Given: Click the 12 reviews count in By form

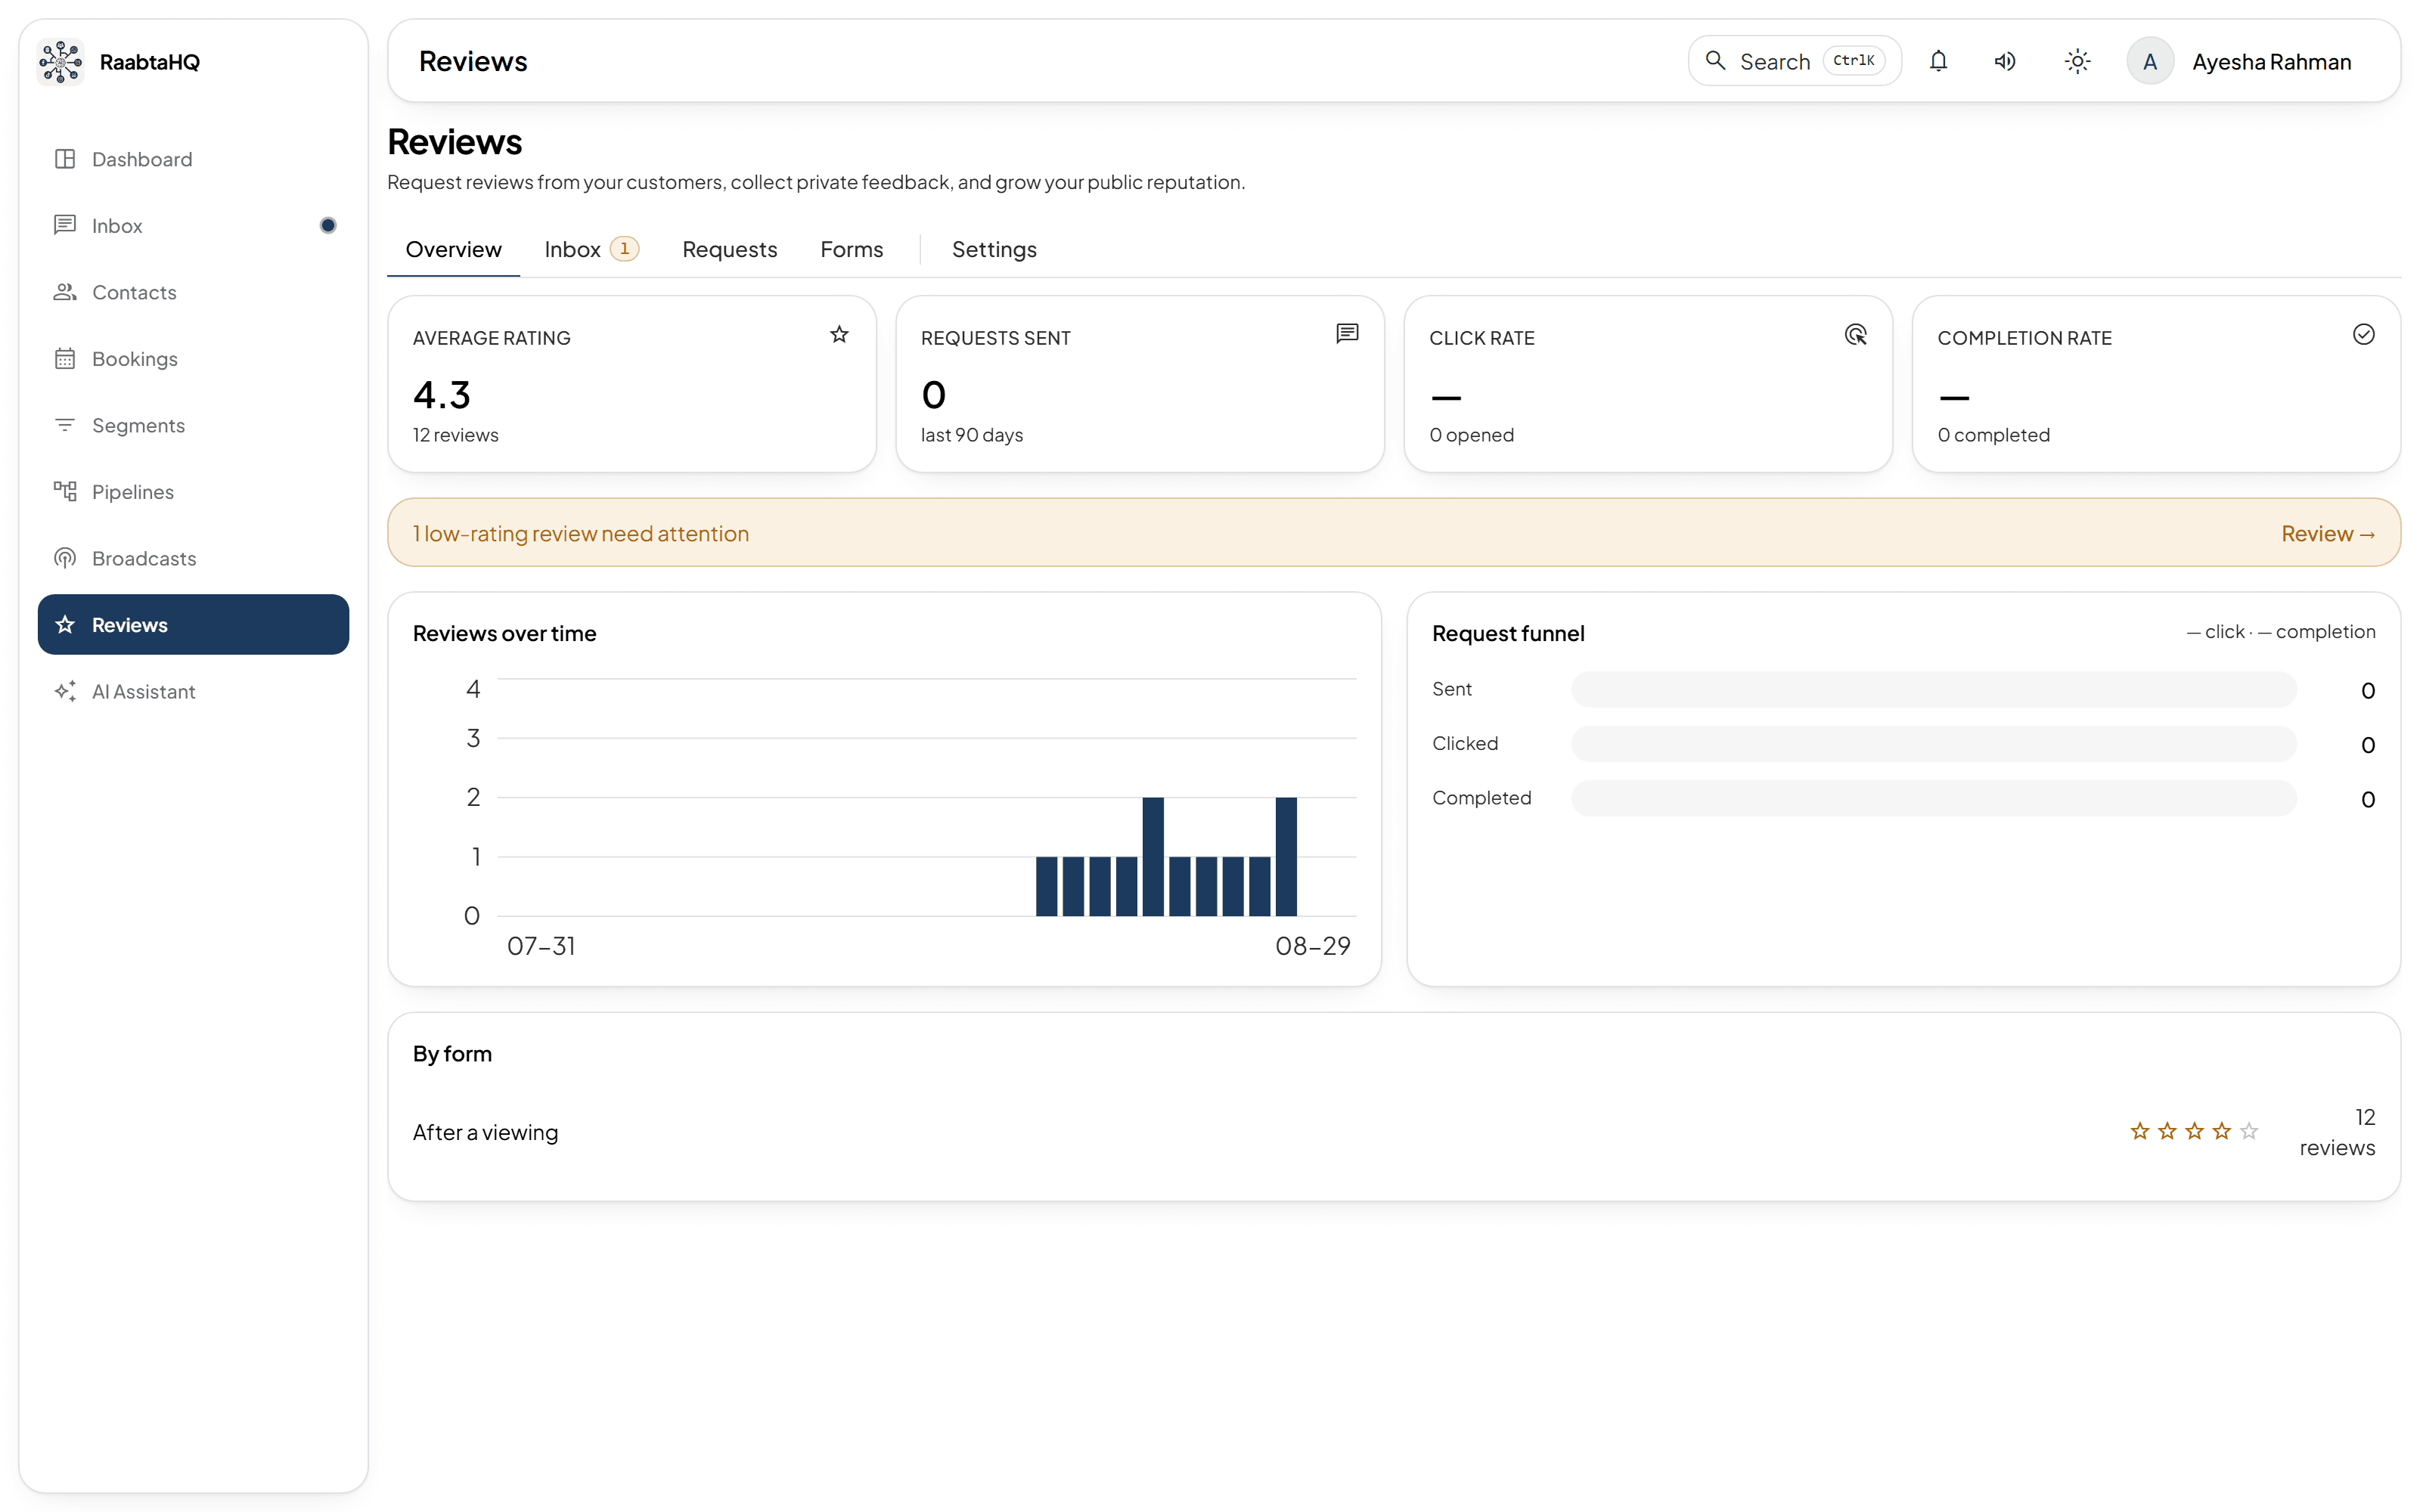Looking at the screenshot, I should click(2338, 1132).
